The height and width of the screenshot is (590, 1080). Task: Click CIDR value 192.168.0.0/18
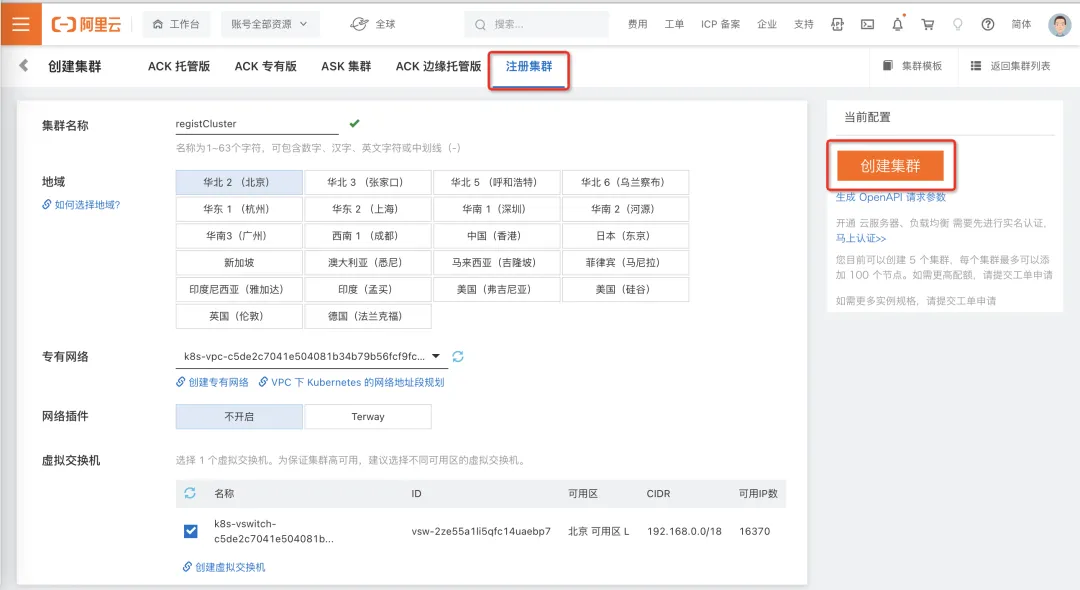[684, 531]
